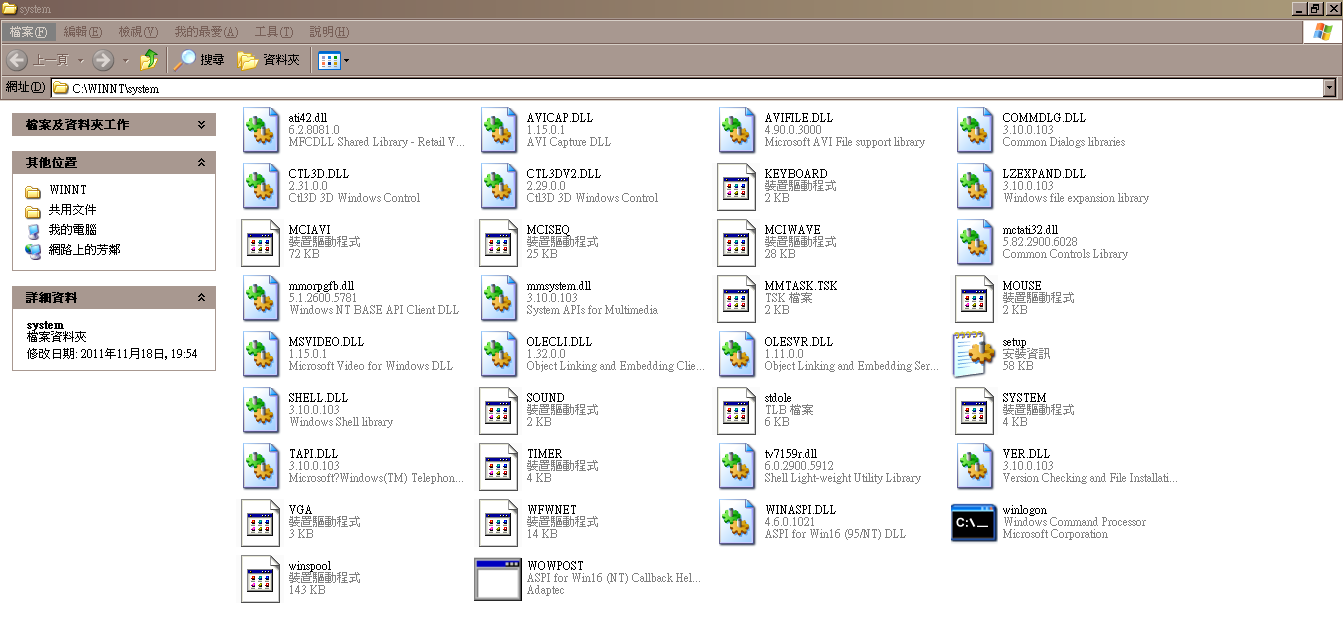Go to the WINNT folder link
The width and height of the screenshot is (1343, 638).
pos(68,190)
